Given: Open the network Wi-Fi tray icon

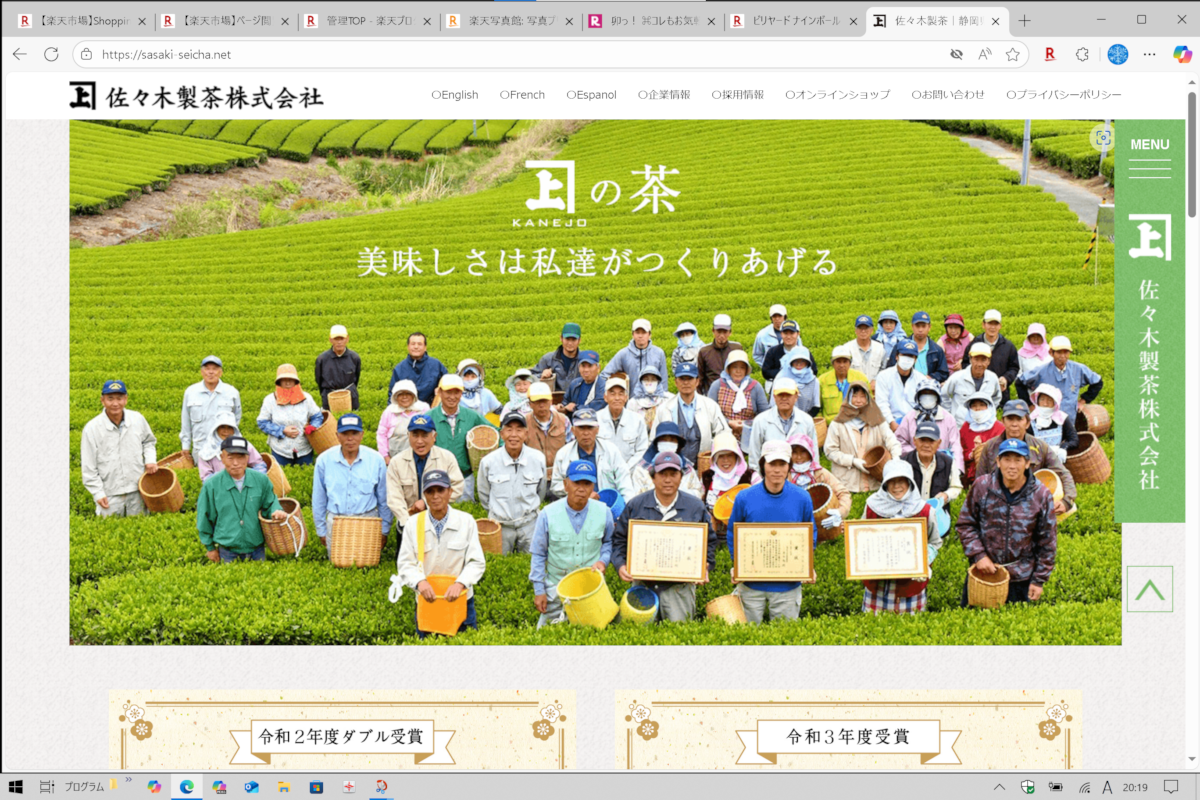Looking at the screenshot, I should 1084,787.
